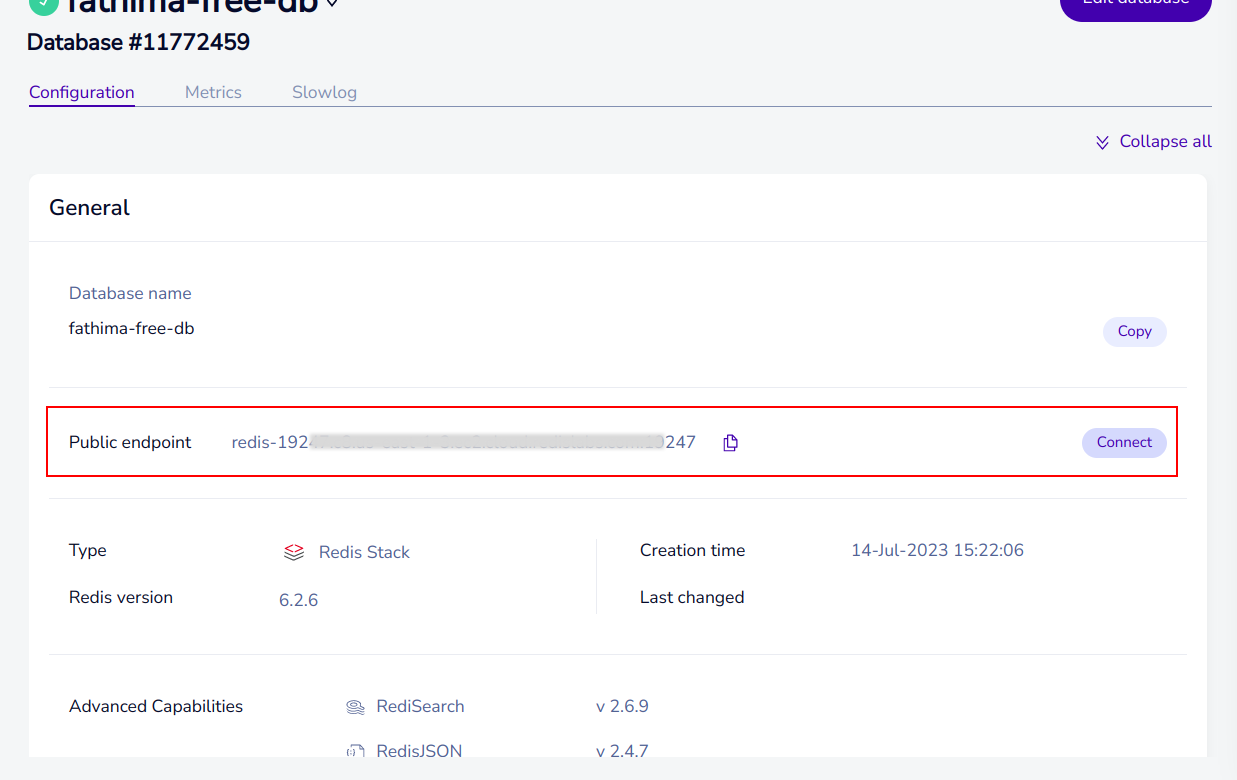This screenshot has height=780, width=1237.
Task: Click the Database name field label
Action: (x=130, y=293)
